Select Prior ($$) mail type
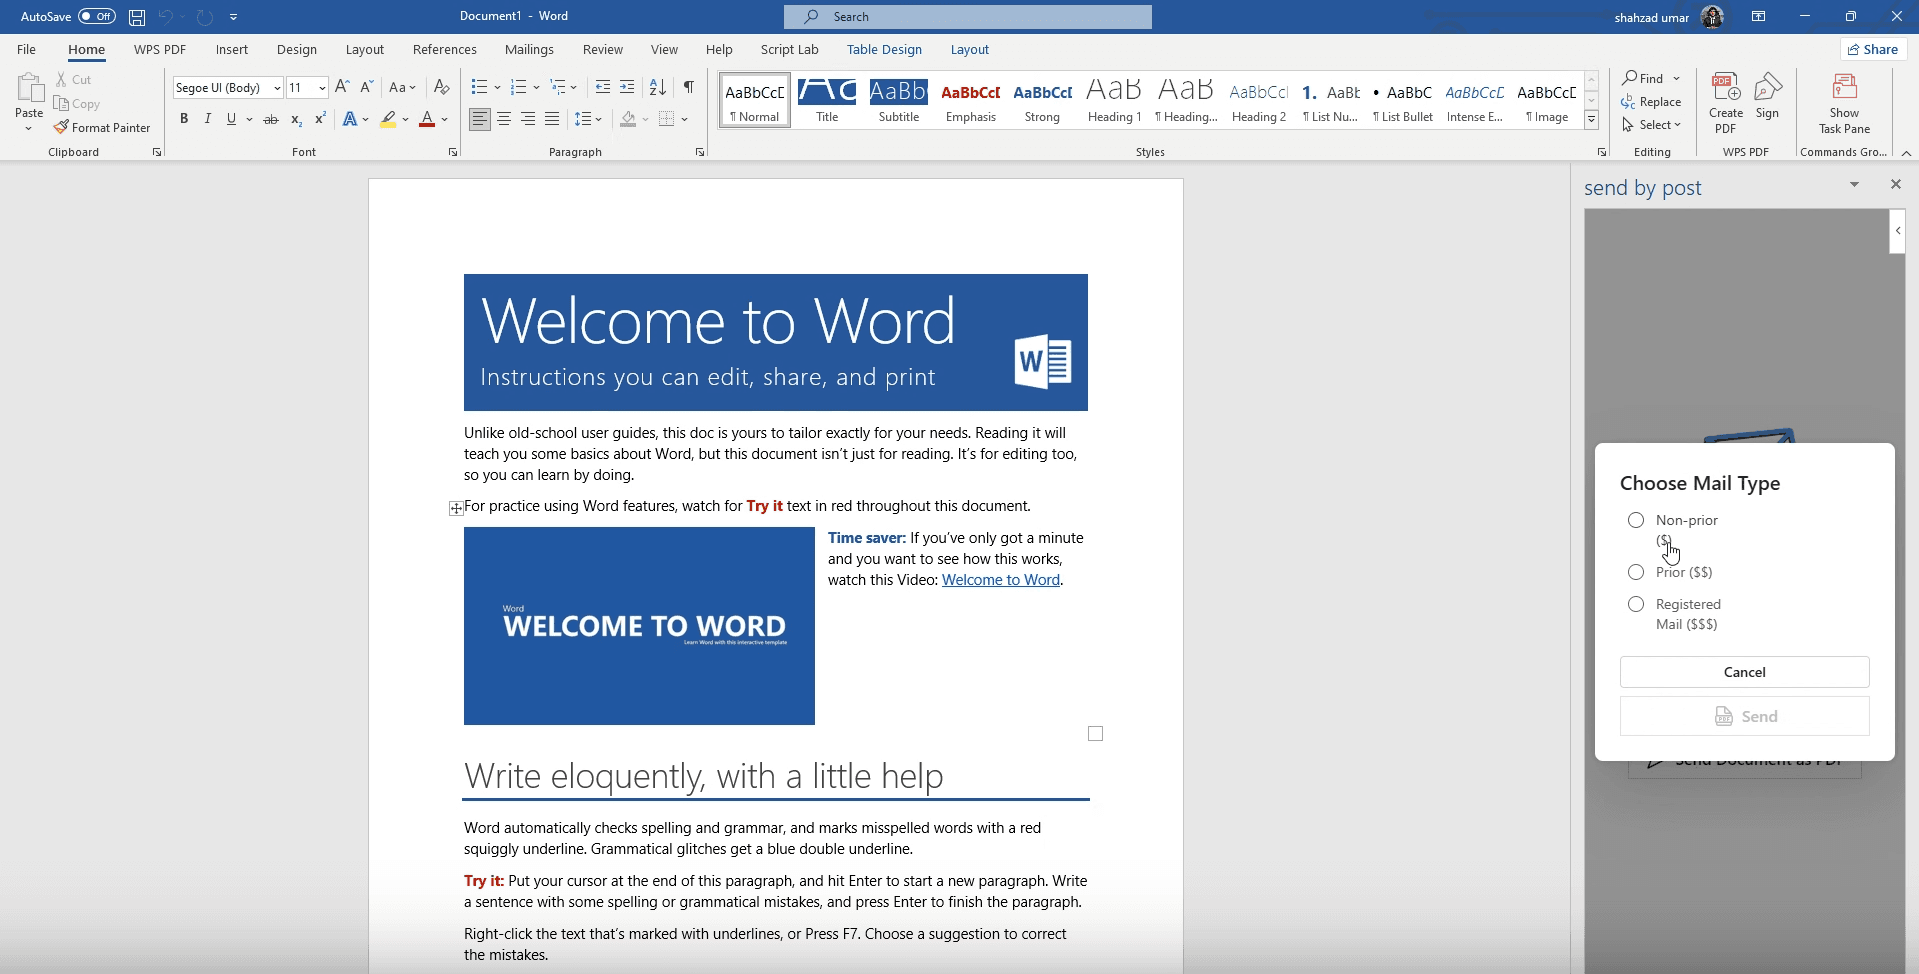Viewport: 1919px width, 974px height. tap(1635, 572)
